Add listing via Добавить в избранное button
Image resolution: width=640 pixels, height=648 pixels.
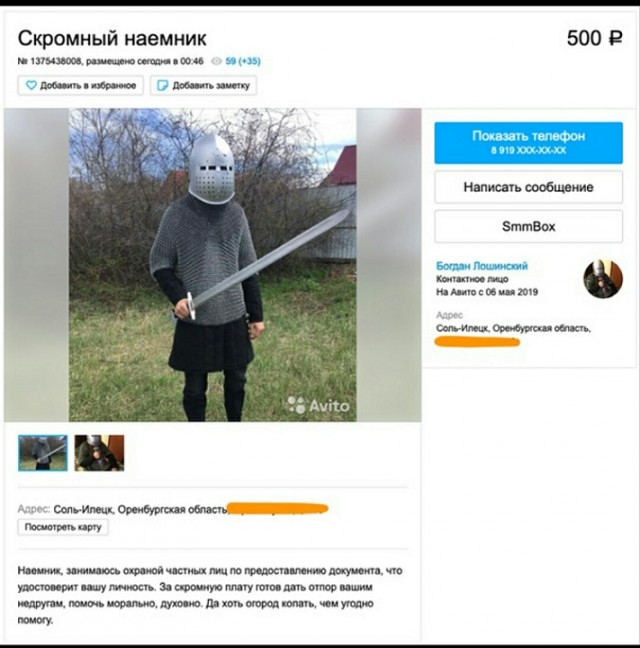(x=81, y=86)
